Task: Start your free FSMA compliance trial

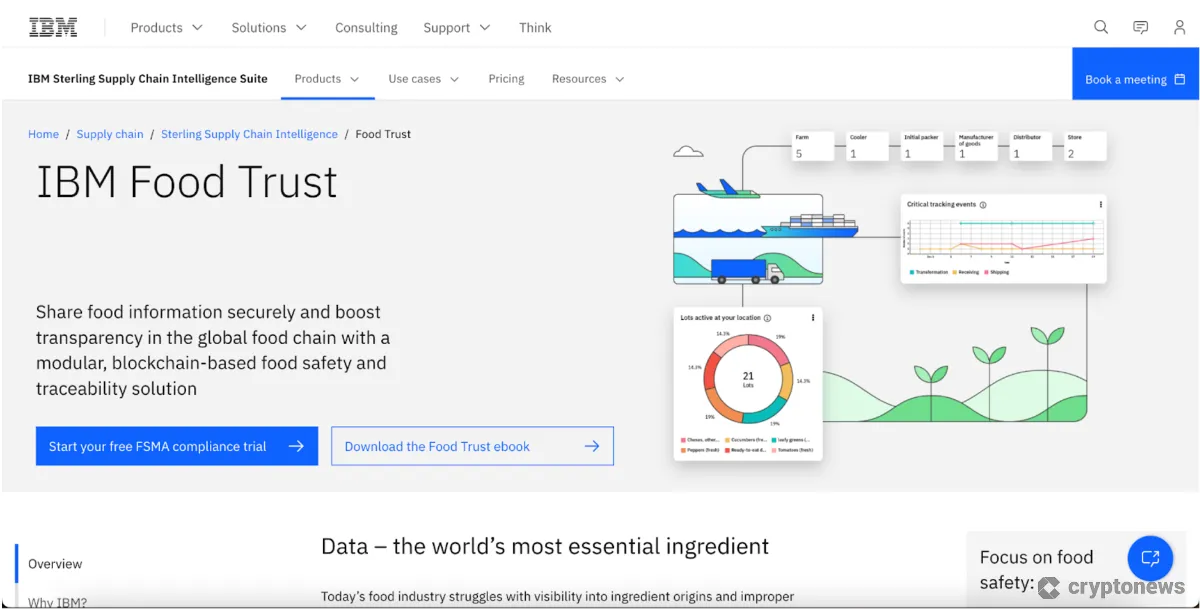Action: 176,446
